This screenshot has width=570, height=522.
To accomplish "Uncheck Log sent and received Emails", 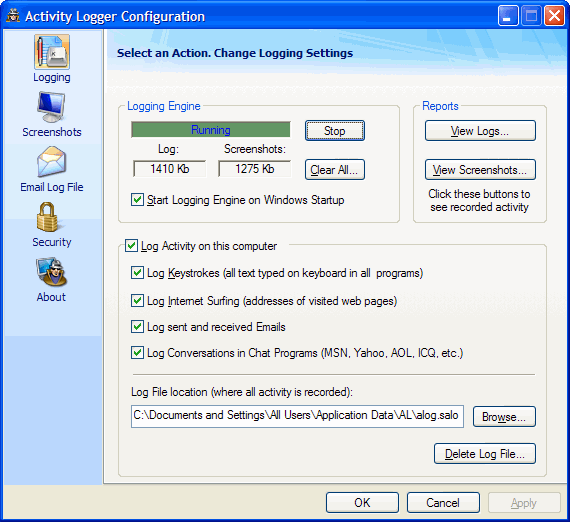I will tap(137, 326).
